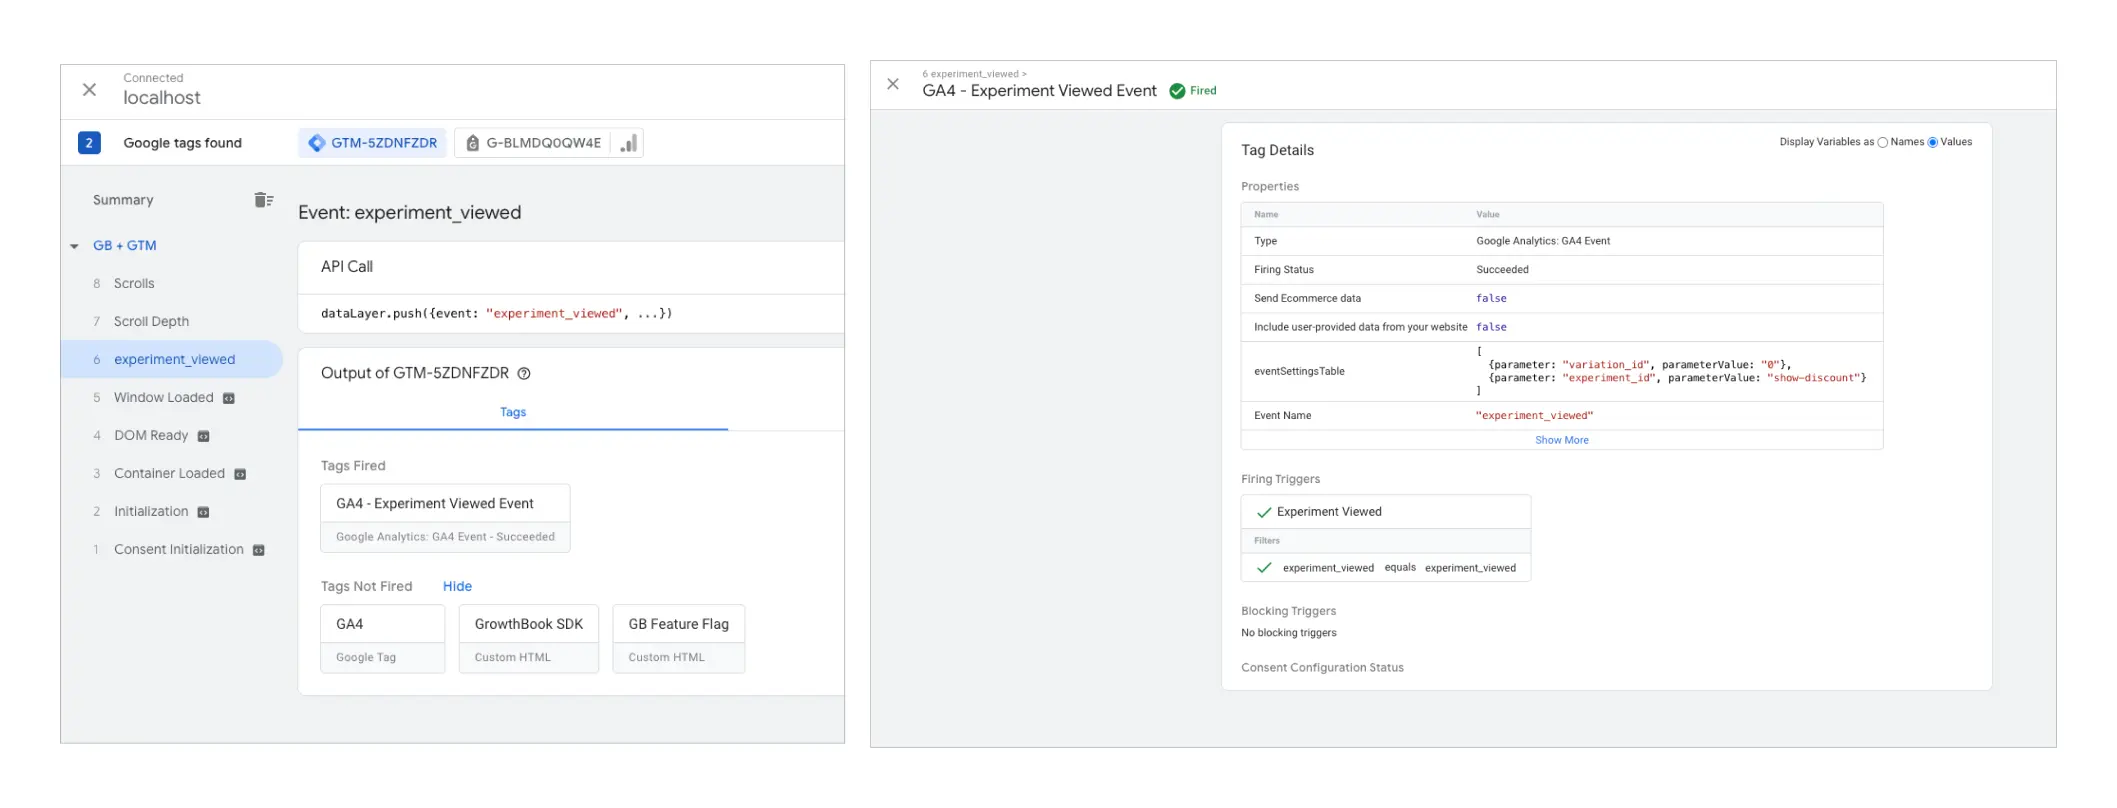Click the checkmark in the experiment_viewed filter row
Screen dimensions: 2117x808
pos(1264,568)
